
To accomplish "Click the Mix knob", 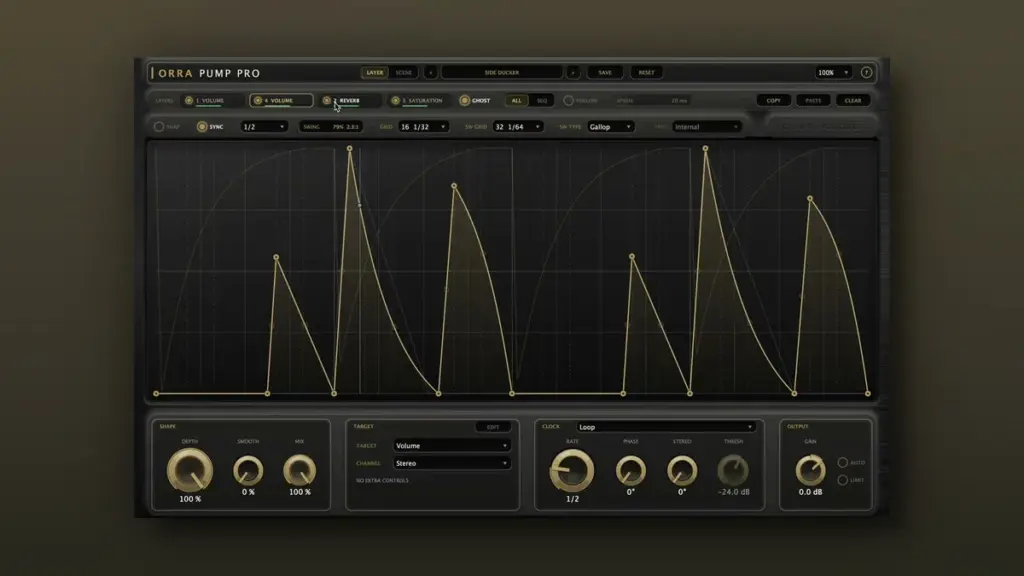I will coord(300,470).
